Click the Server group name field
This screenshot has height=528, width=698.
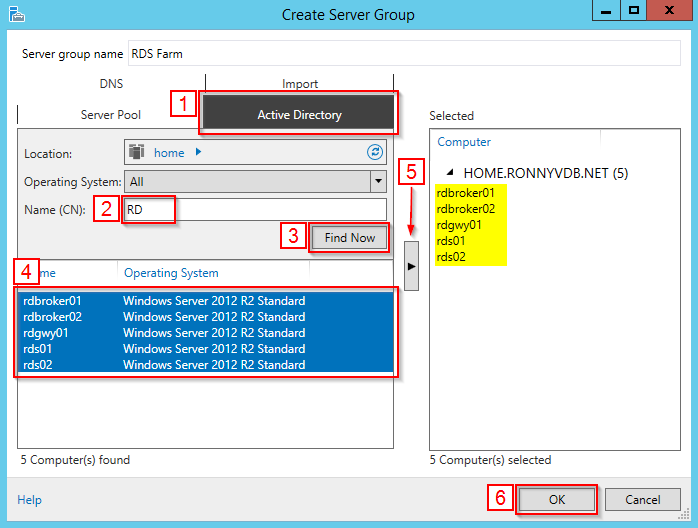402,54
